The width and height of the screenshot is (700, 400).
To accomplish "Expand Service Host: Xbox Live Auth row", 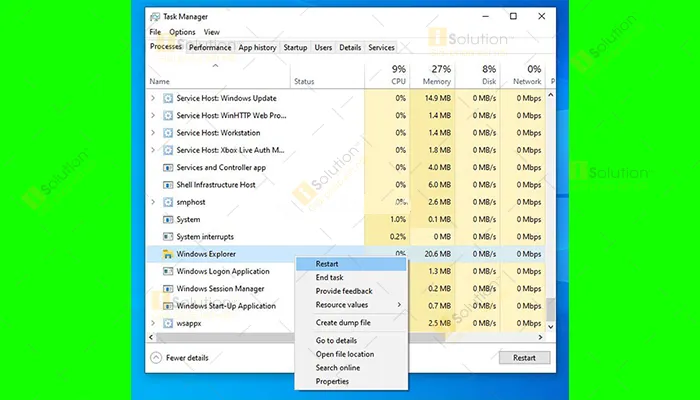I will pos(153,150).
